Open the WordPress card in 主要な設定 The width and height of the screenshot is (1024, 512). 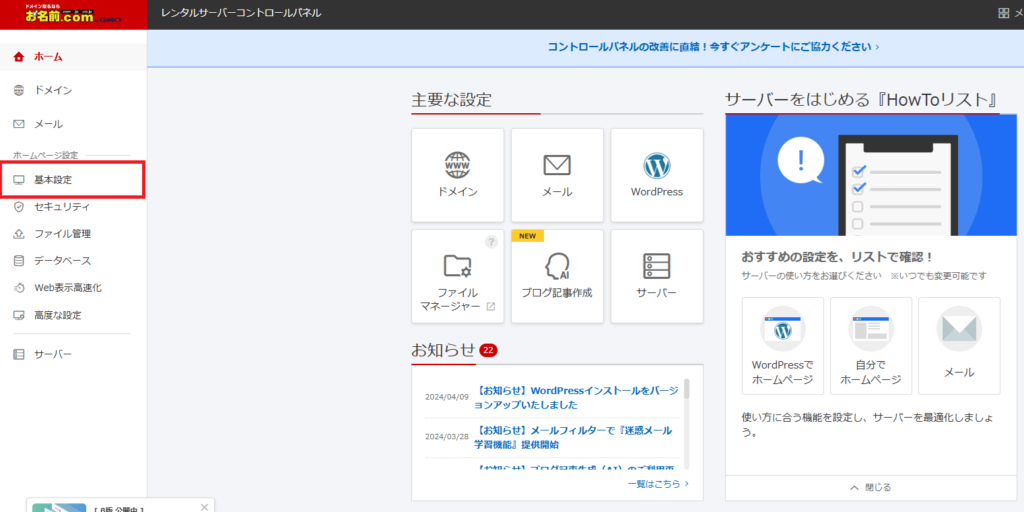pos(657,175)
